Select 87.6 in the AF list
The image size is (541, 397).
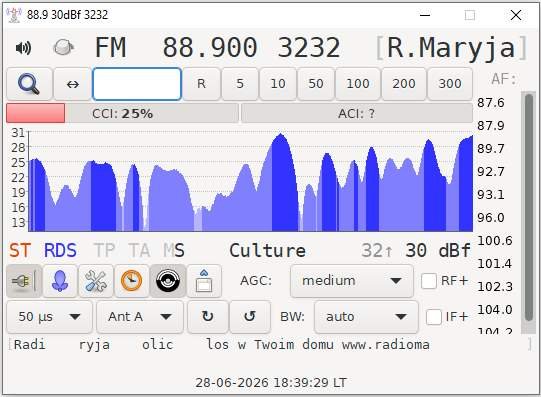point(491,103)
